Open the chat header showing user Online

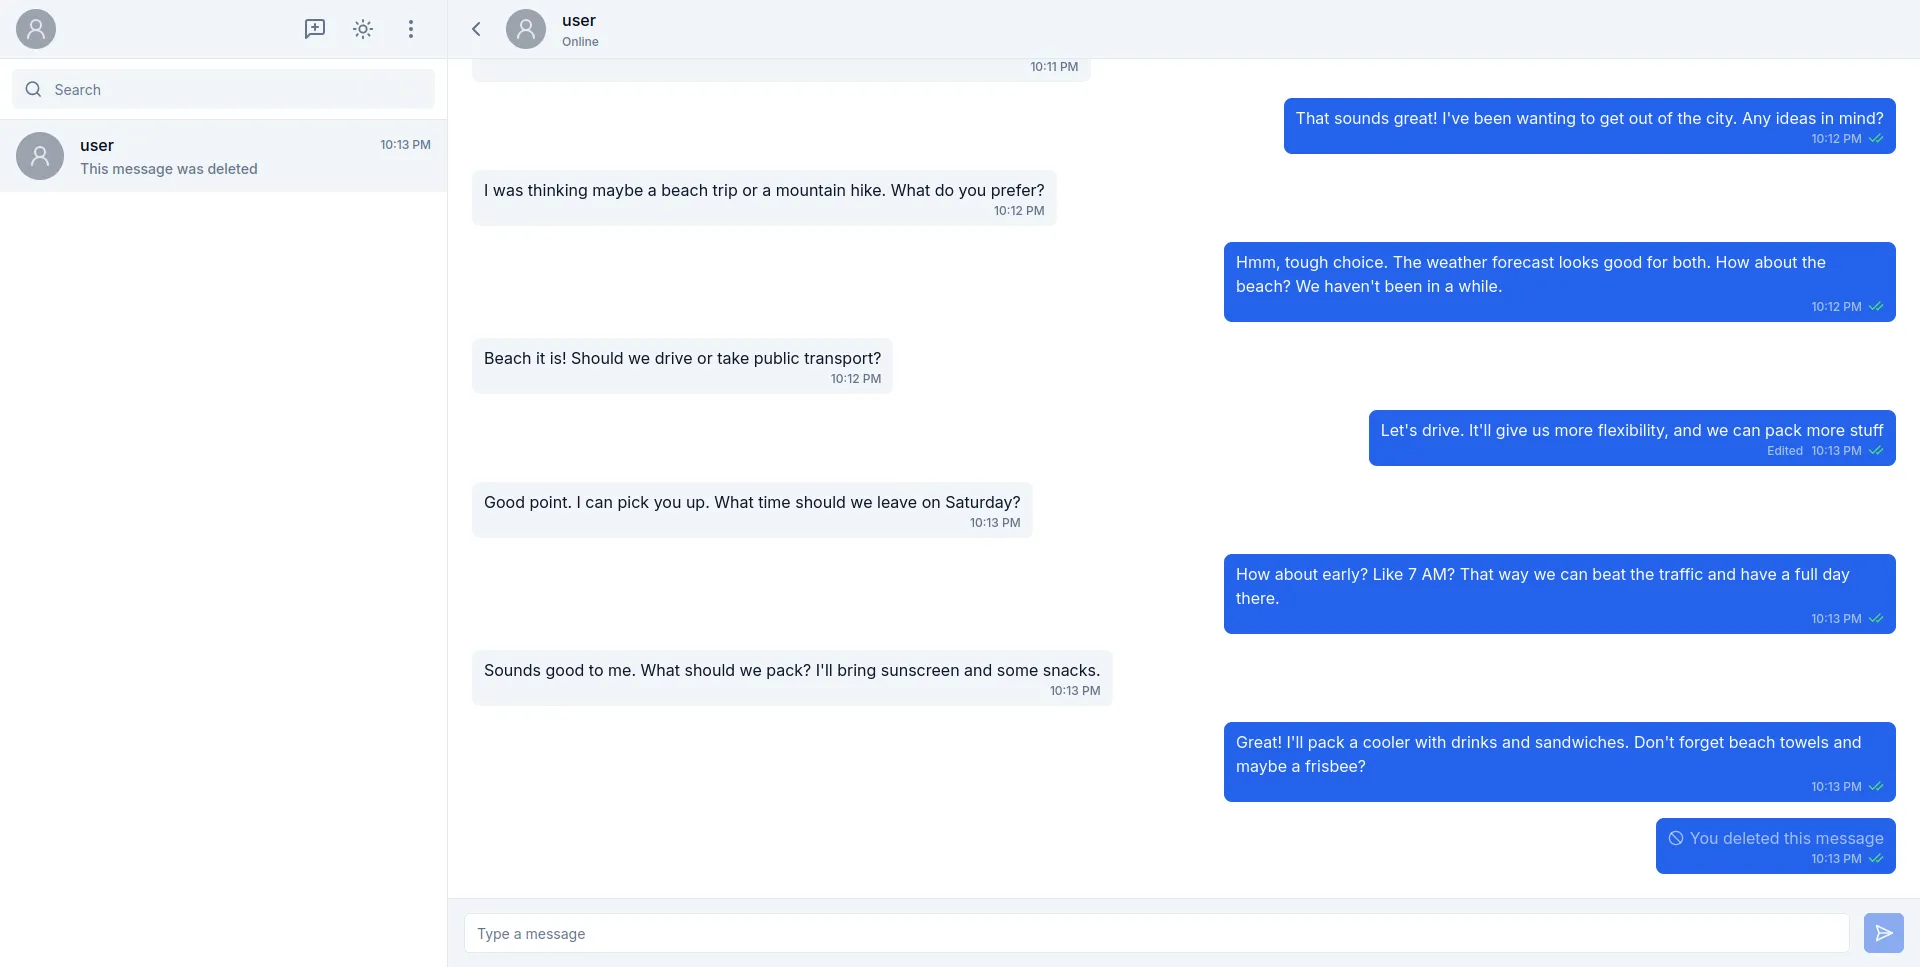[x=580, y=29]
